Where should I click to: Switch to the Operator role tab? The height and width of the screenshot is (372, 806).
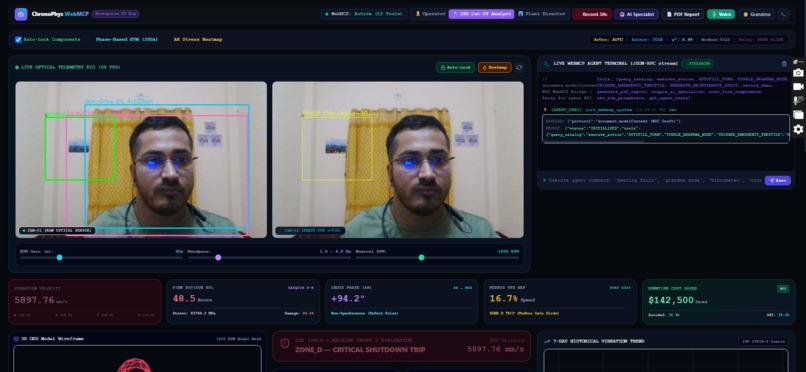pos(431,14)
